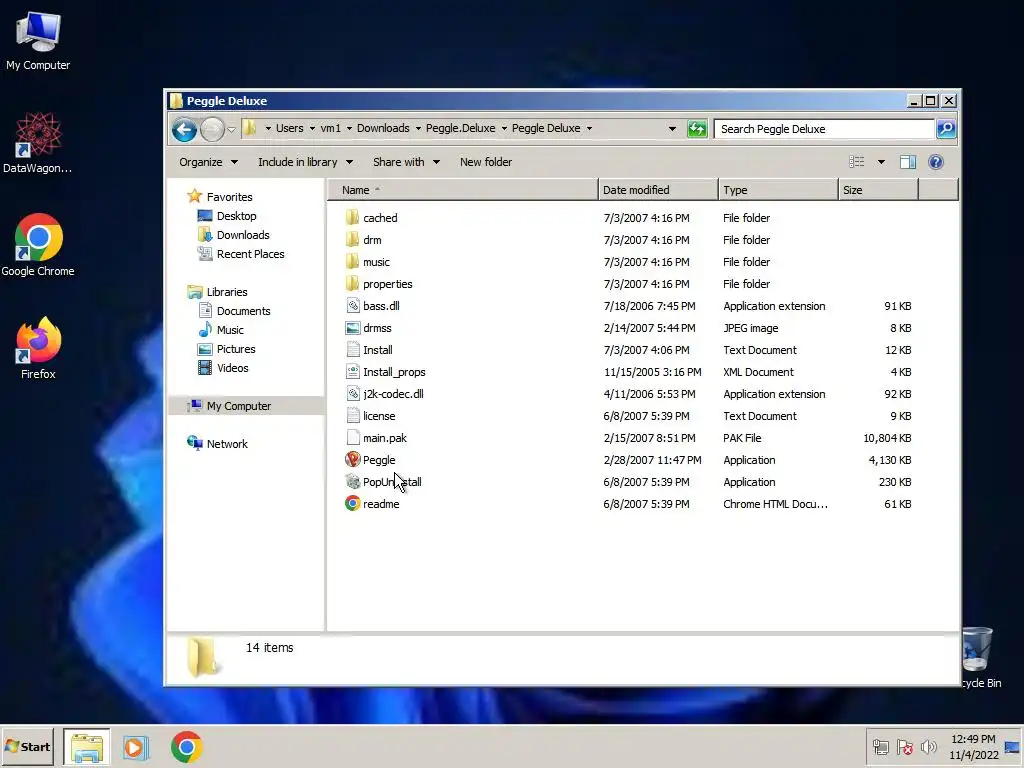Select the Install_props XML file icon
Viewport: 1024px width, 768px height.
tap(353, 372)
